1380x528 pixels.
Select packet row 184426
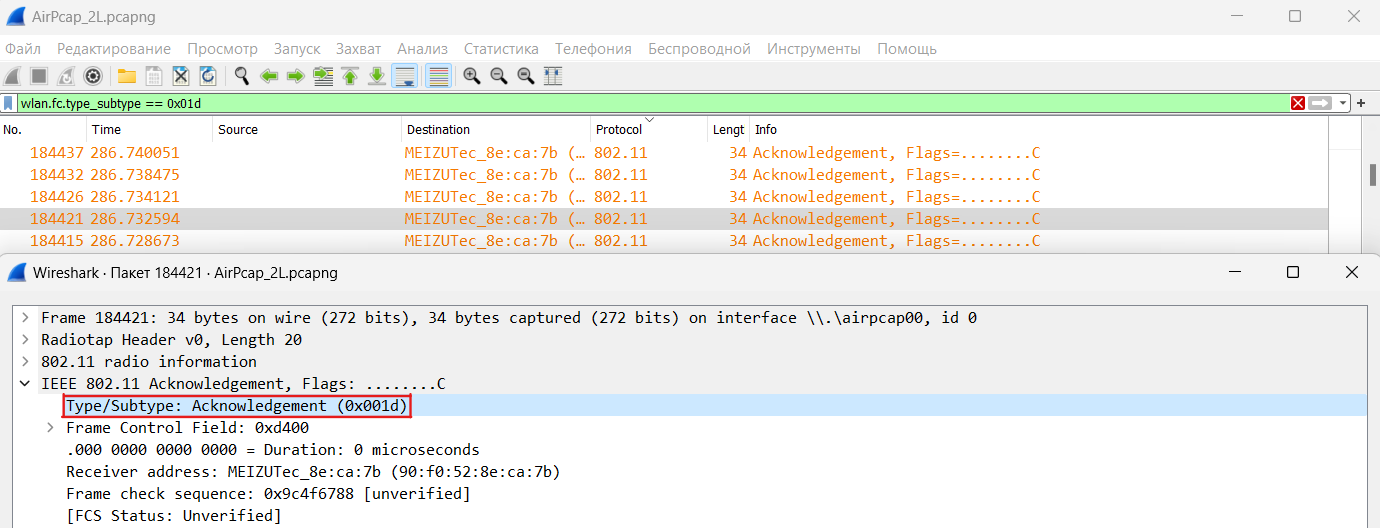pyautogui.click(x=664, y=197)
